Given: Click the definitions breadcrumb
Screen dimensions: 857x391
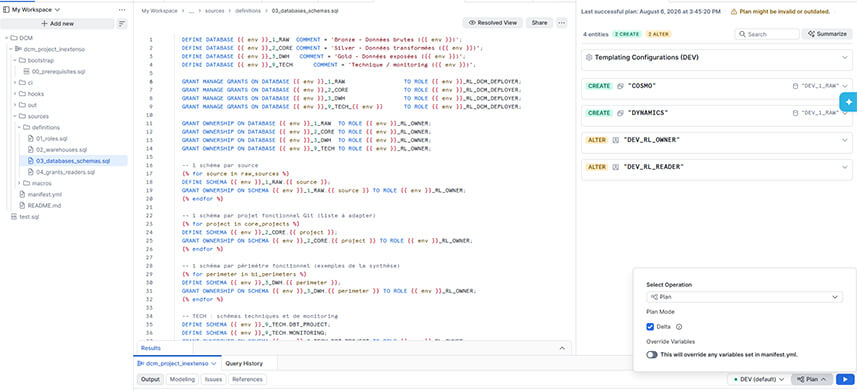Looking at the screenshot, I should point(248,10).
